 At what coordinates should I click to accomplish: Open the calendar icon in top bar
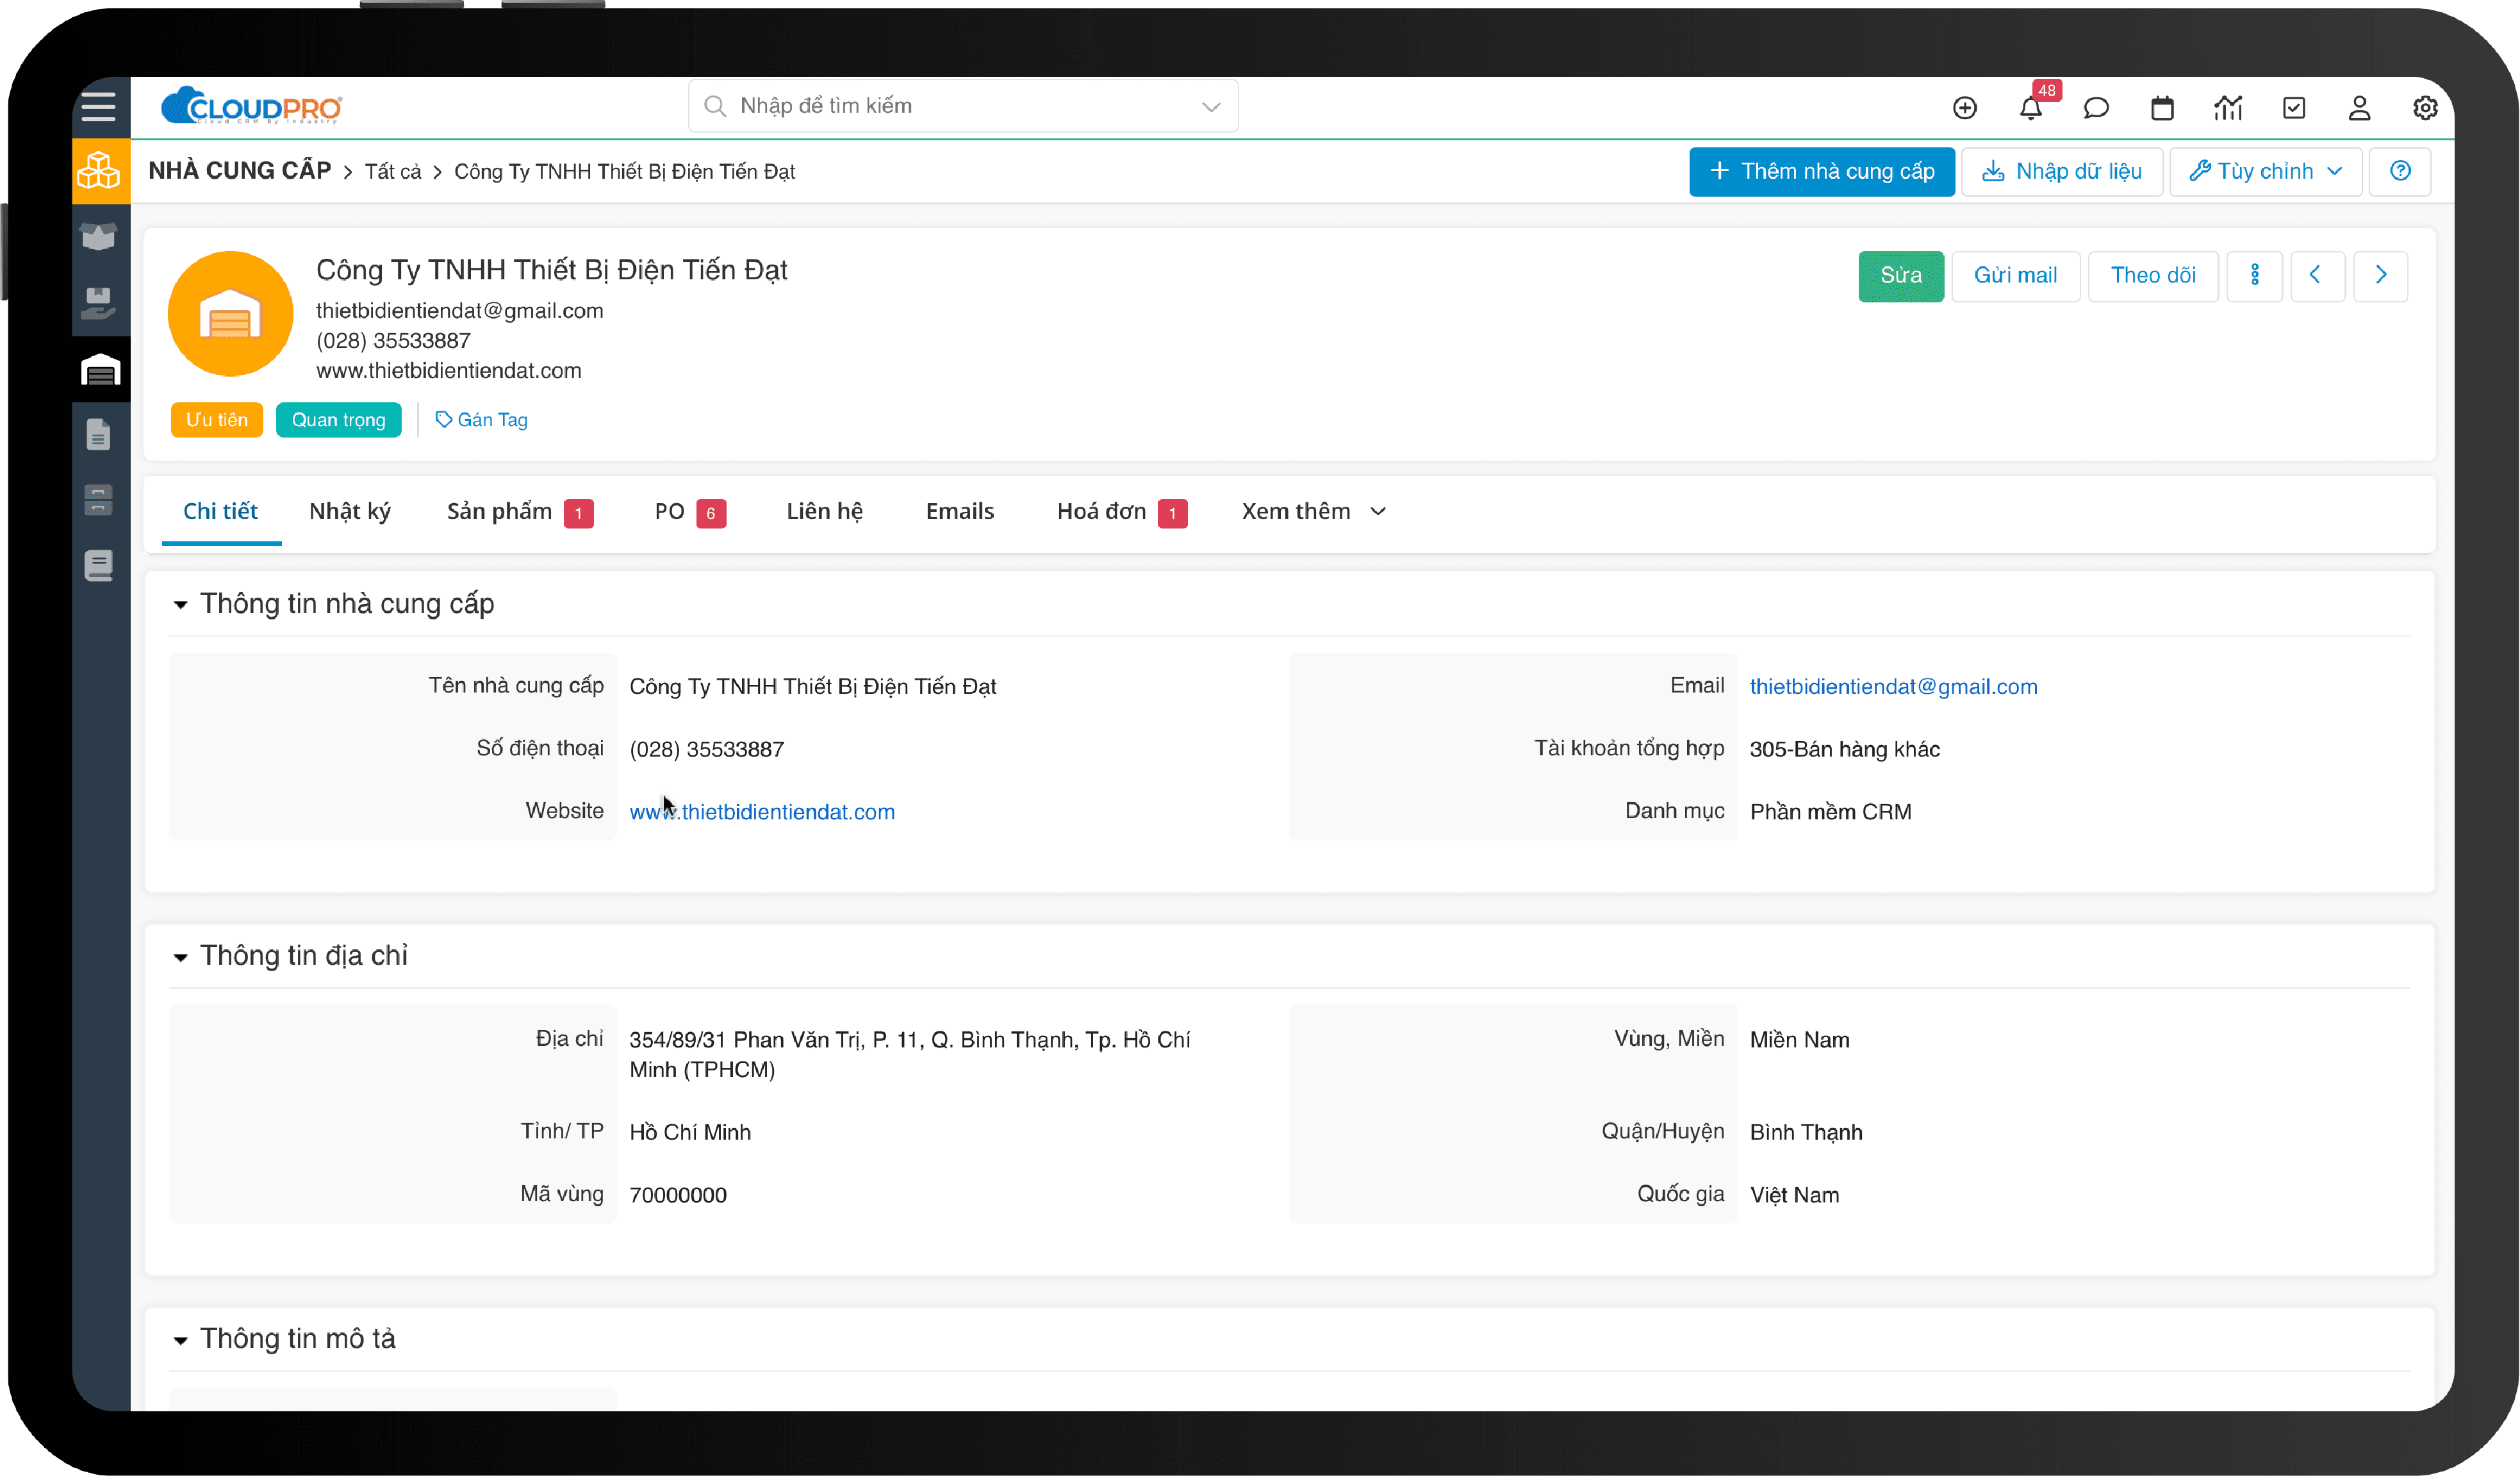2162,108
